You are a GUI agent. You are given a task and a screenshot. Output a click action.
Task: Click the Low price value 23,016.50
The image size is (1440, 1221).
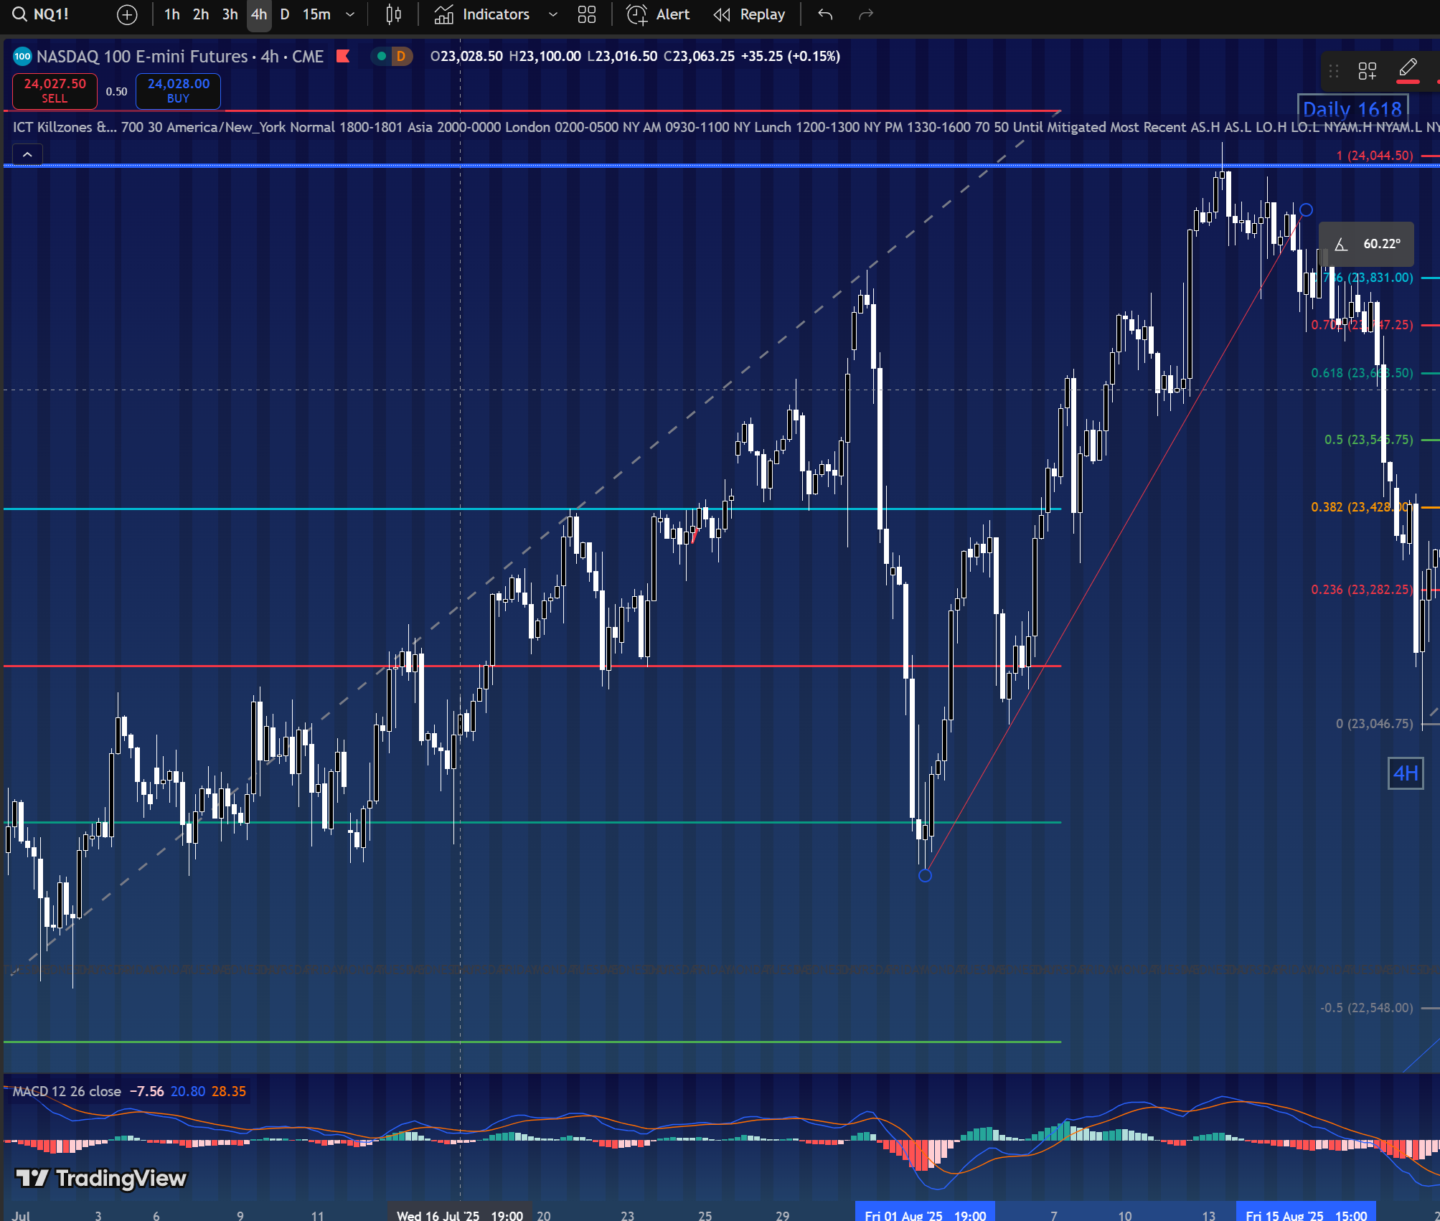coord(626,56)
